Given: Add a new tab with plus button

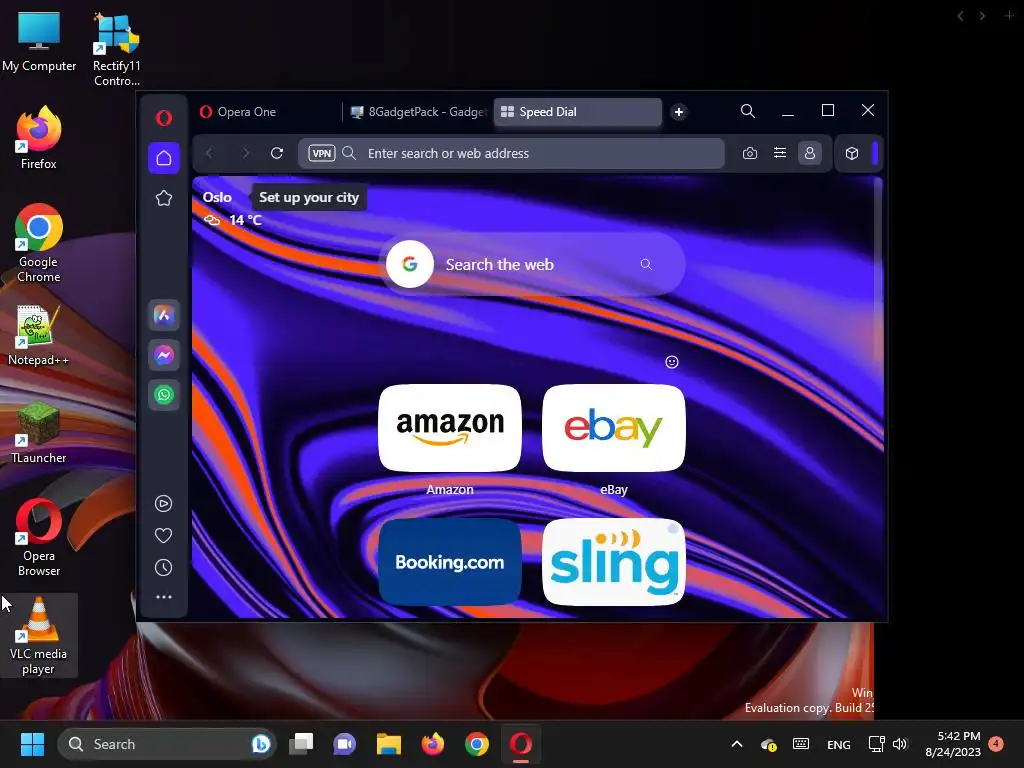Looking at the screenshot, I should pos(679,112).
